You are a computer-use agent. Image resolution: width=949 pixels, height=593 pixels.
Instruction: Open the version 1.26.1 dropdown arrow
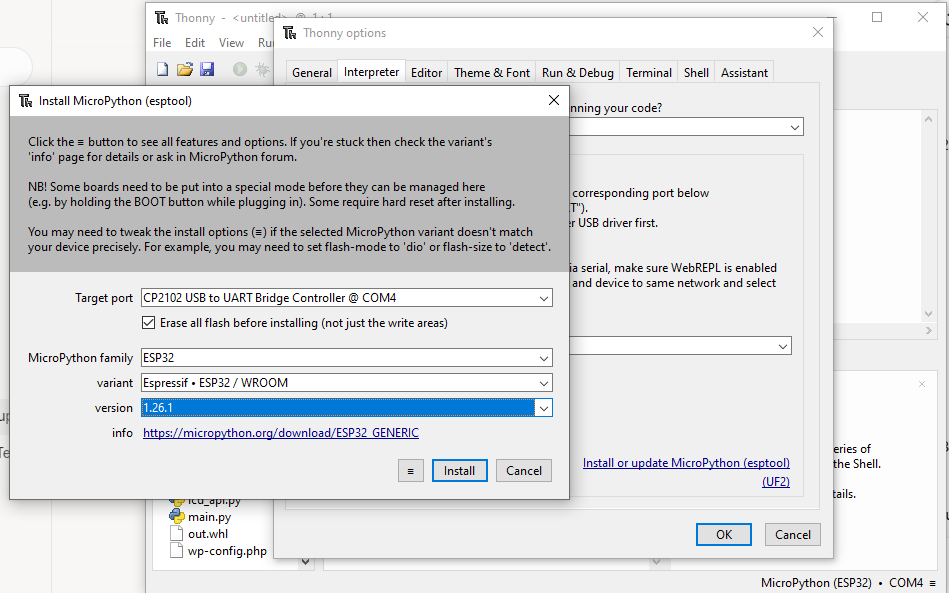pos(543,408)
